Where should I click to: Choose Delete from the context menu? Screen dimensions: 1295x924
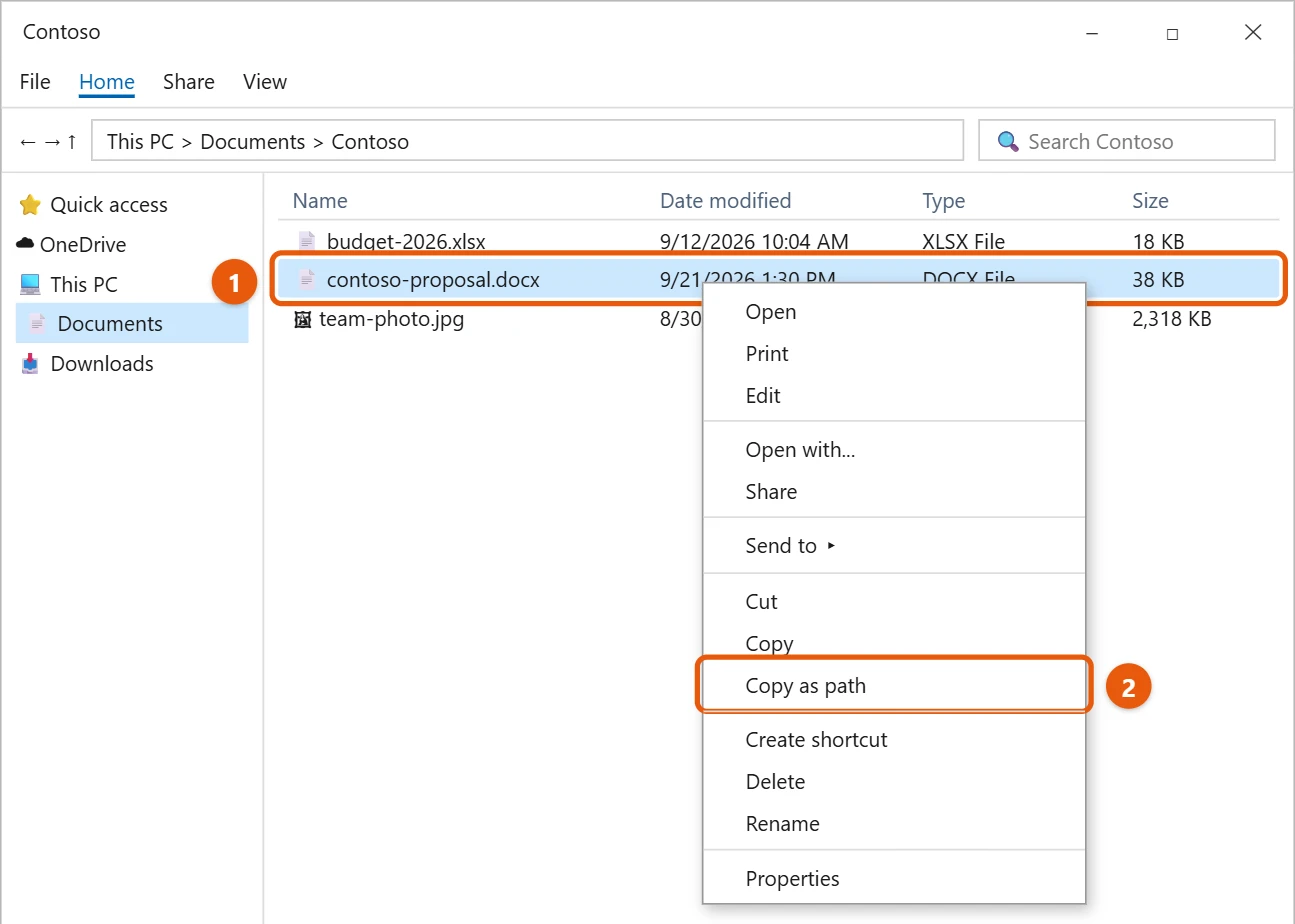[x=894, y=782]
